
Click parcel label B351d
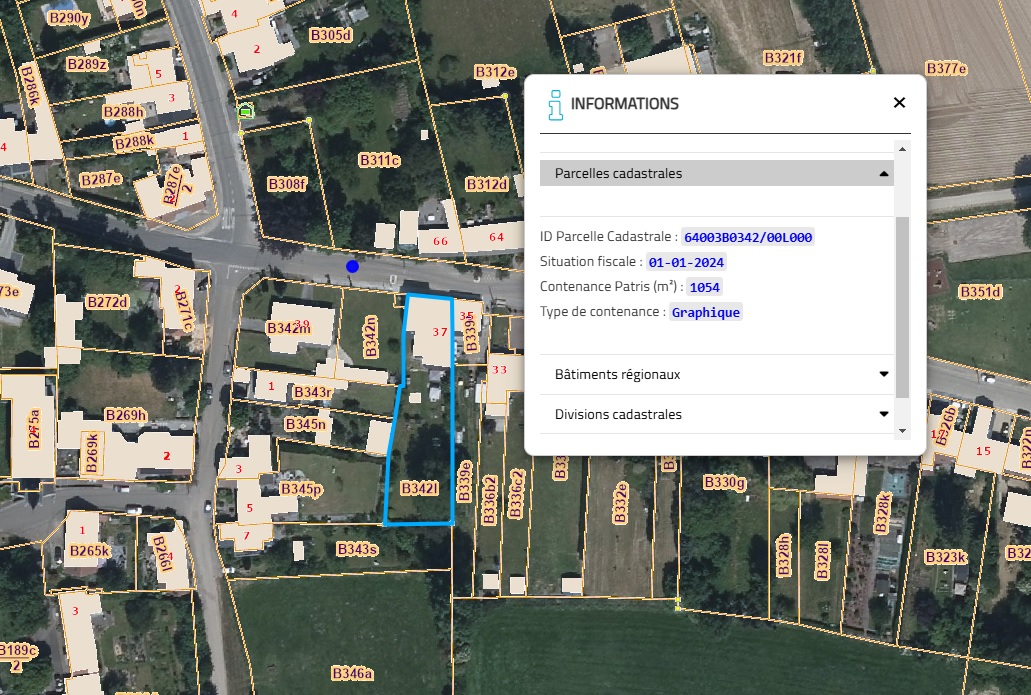click(980, 291)
